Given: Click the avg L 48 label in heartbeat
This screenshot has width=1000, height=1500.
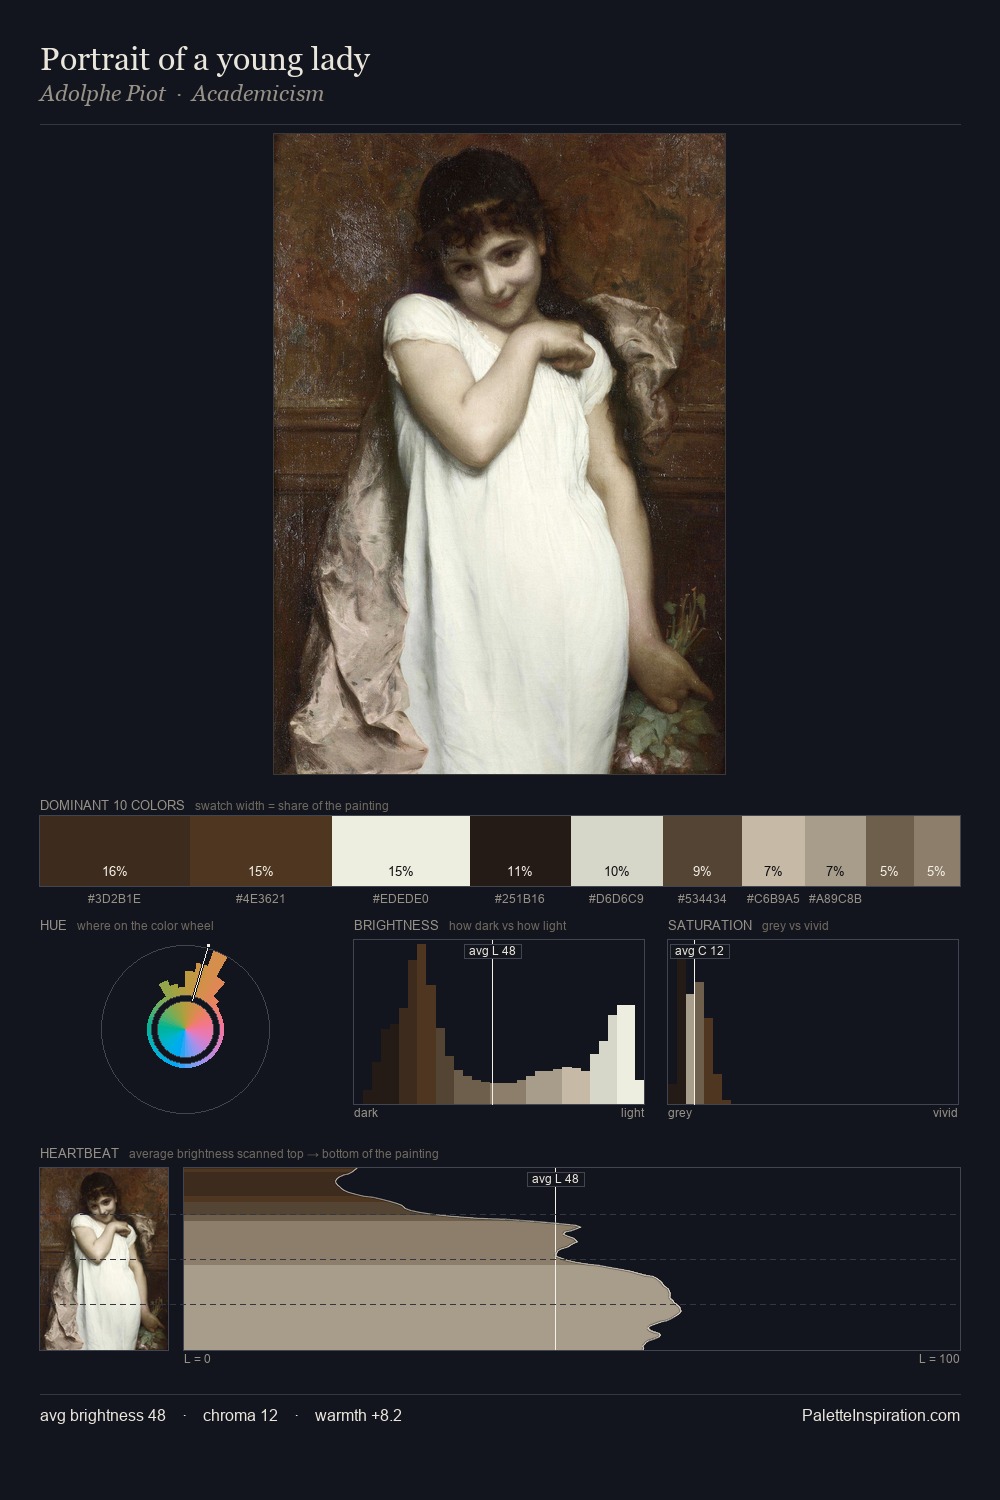Looking at the screenshot, I should point(555,1179).
